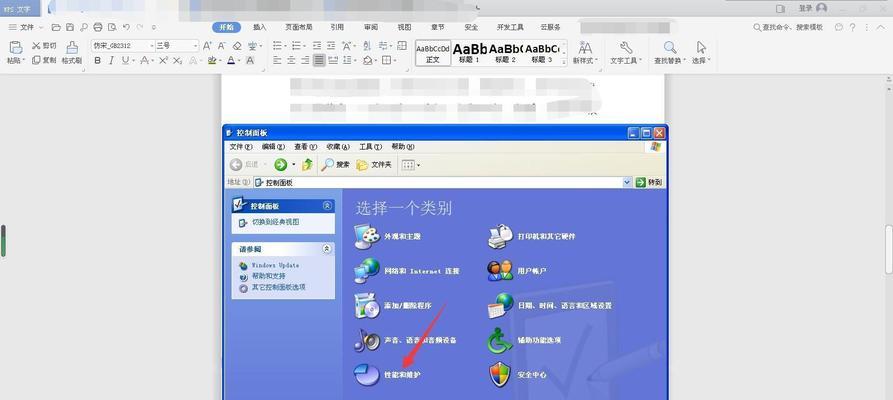Click the clear formatting eraser icon
Image resolution: width=893 pixels, height=400 pixels.
tap(237, 46)
